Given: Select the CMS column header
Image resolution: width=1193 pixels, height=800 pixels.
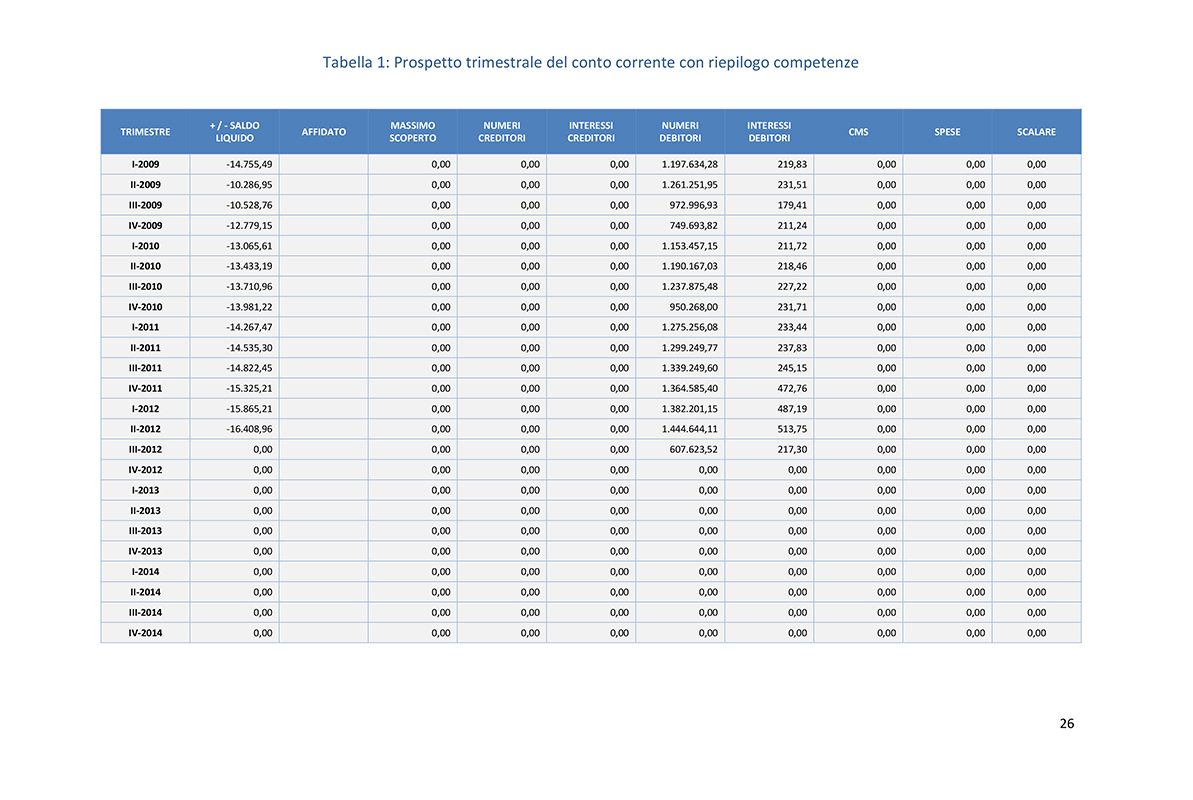Looking at the screenshot, I should click(858, 132).
